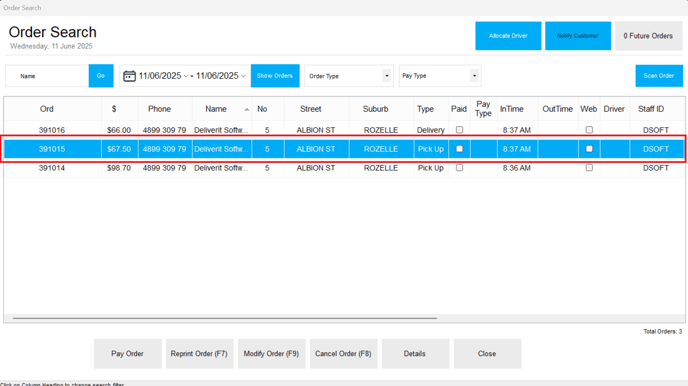Click the $98.70 amount cell

(x=119, y=168)
